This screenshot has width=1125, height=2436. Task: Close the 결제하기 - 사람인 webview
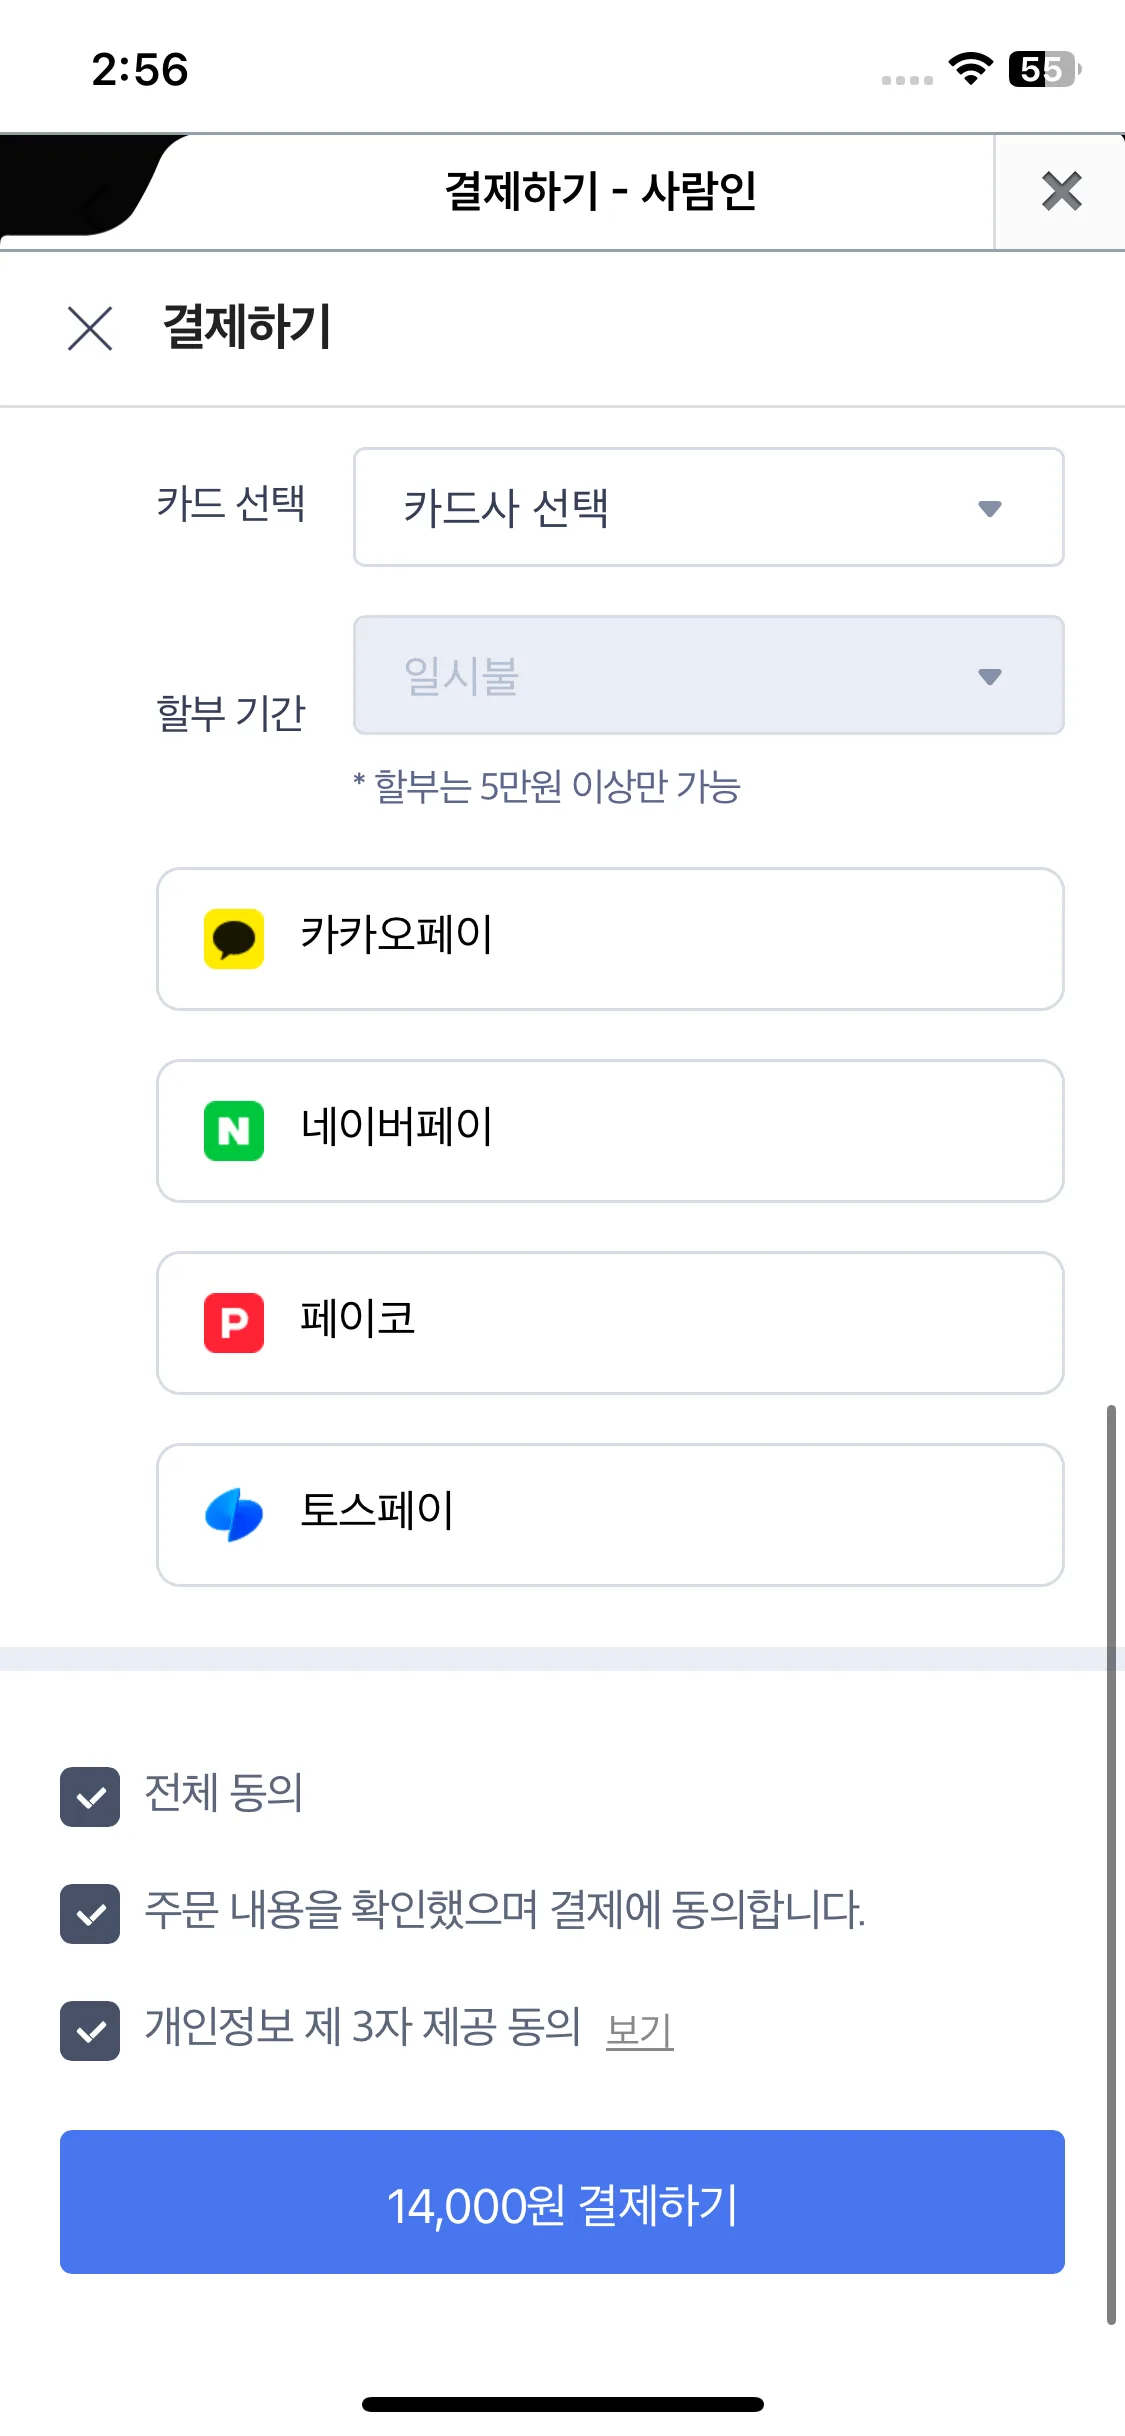click(1061, 191)
